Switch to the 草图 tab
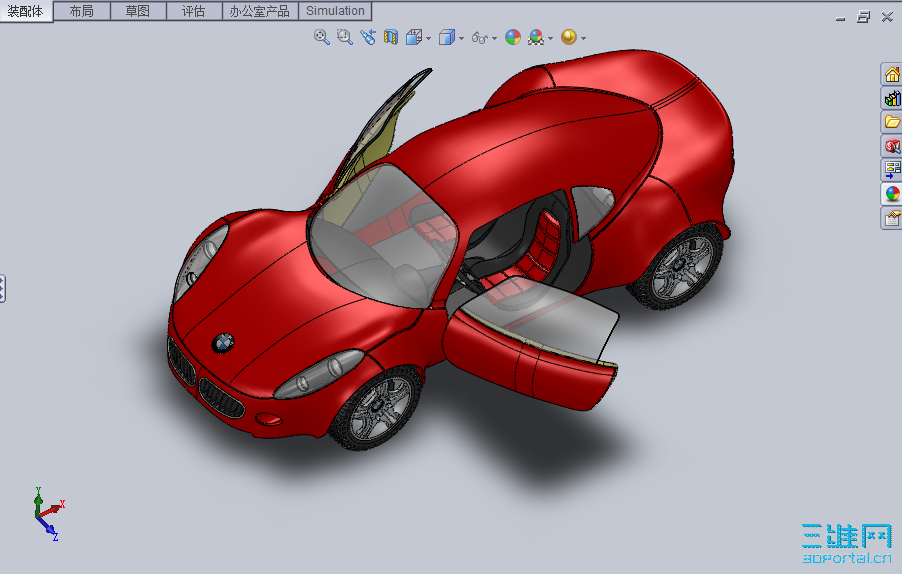The width and height of the screenshot is (902, 574). pos(138,11)
